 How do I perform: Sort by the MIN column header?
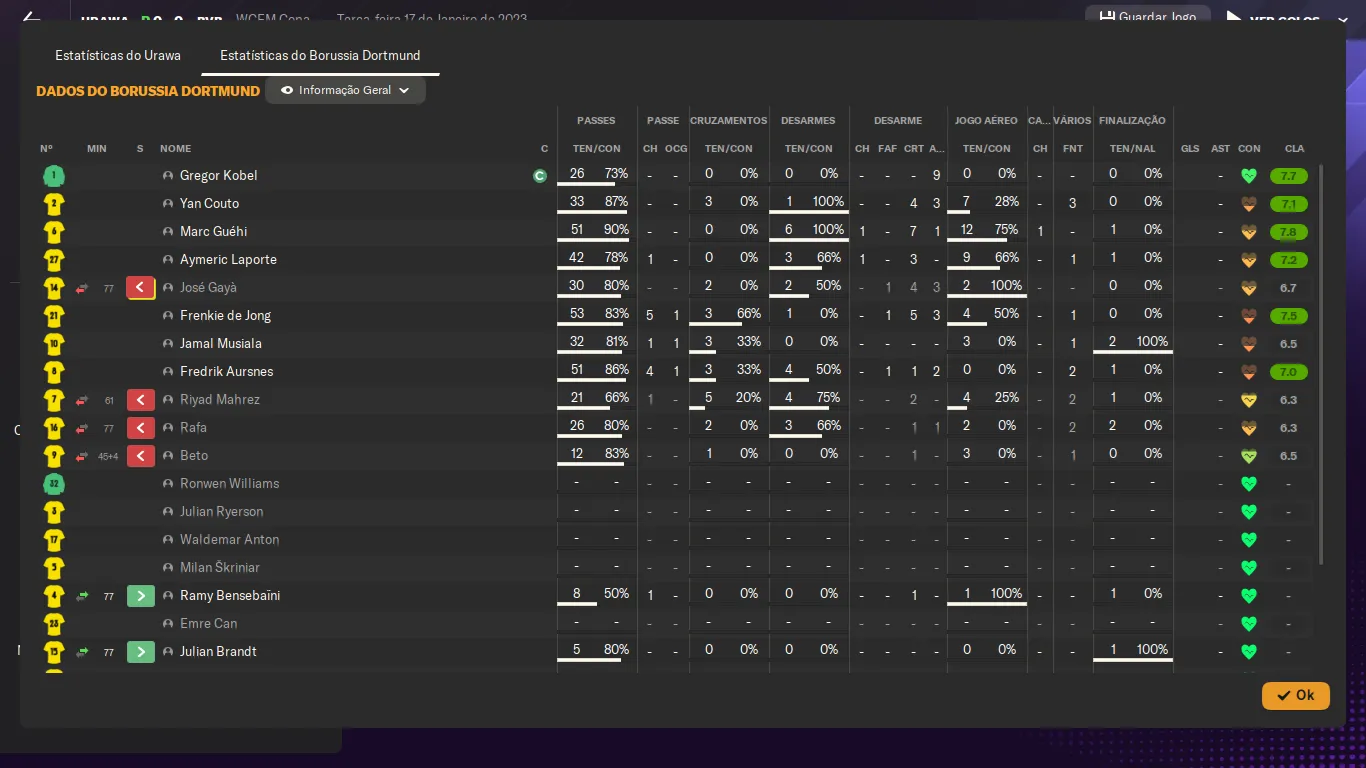click(96, 149)
